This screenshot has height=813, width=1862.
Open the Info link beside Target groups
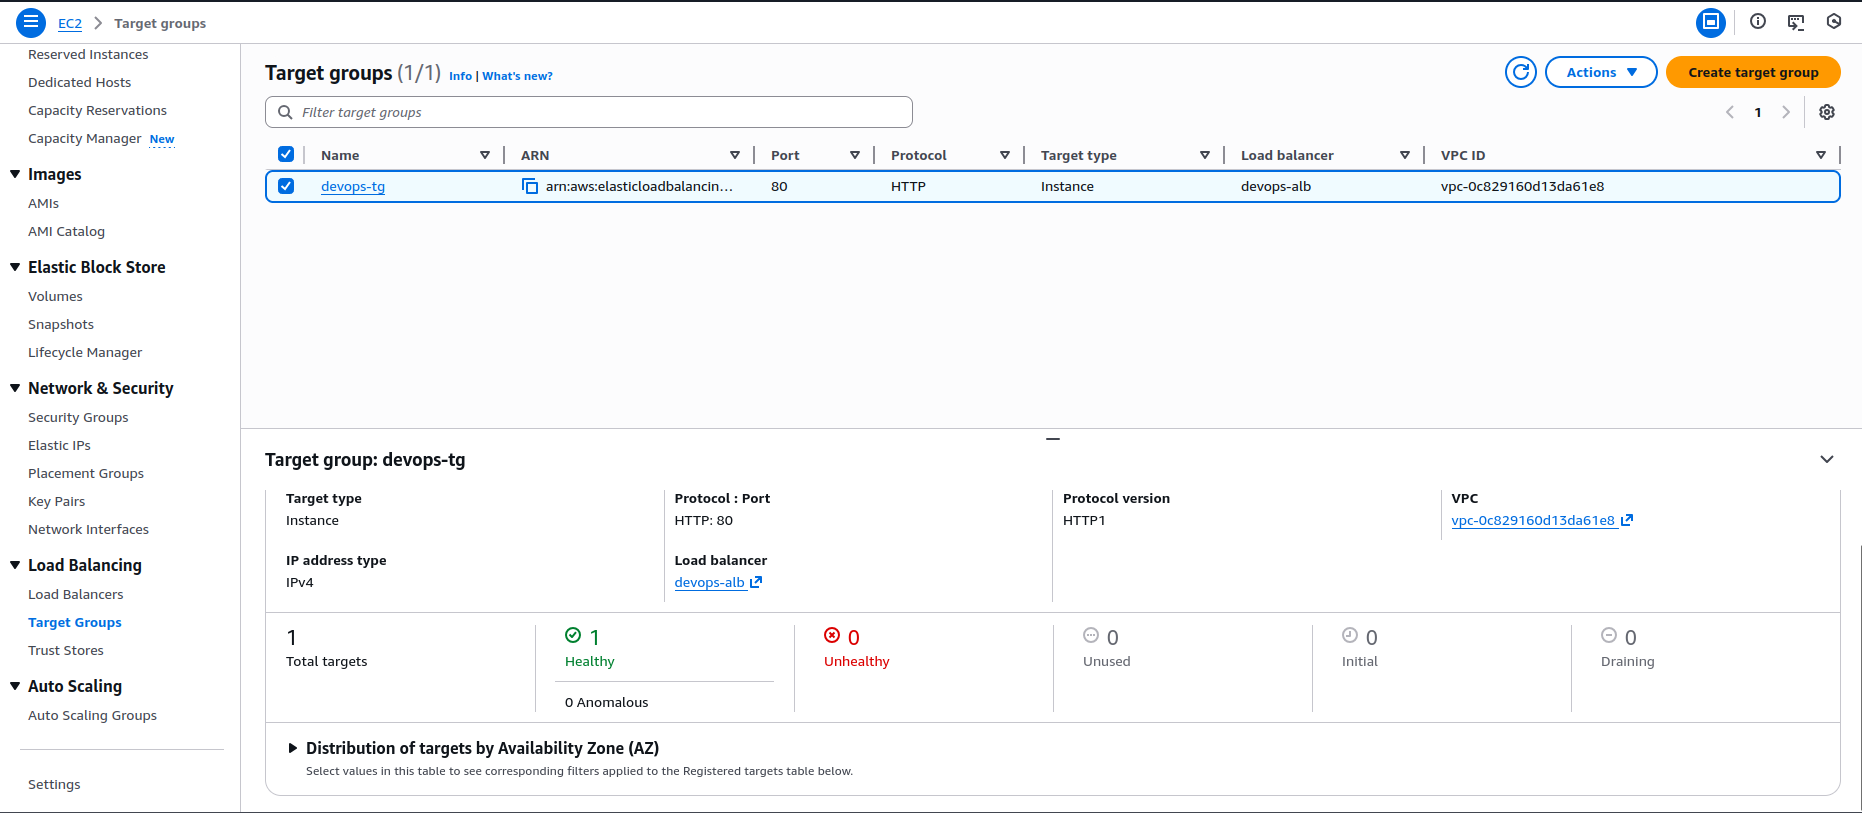click(460, 76)
